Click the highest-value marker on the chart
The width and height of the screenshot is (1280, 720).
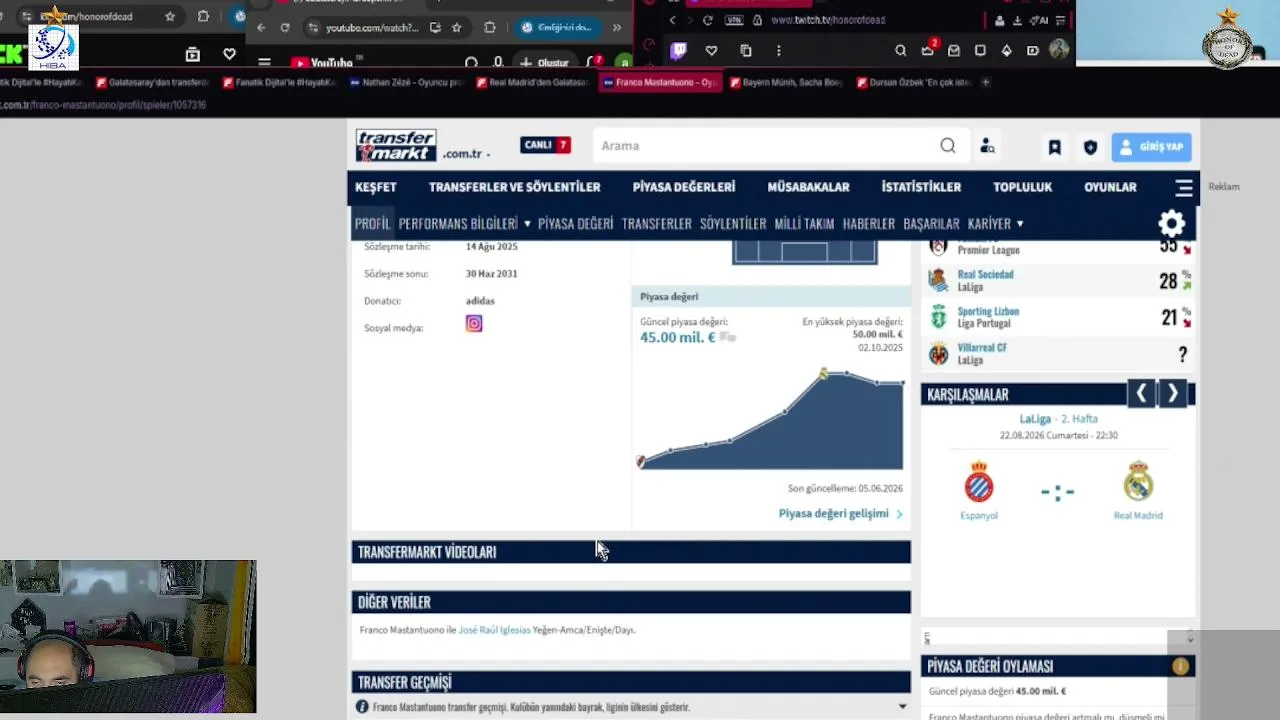pos(823,373)
